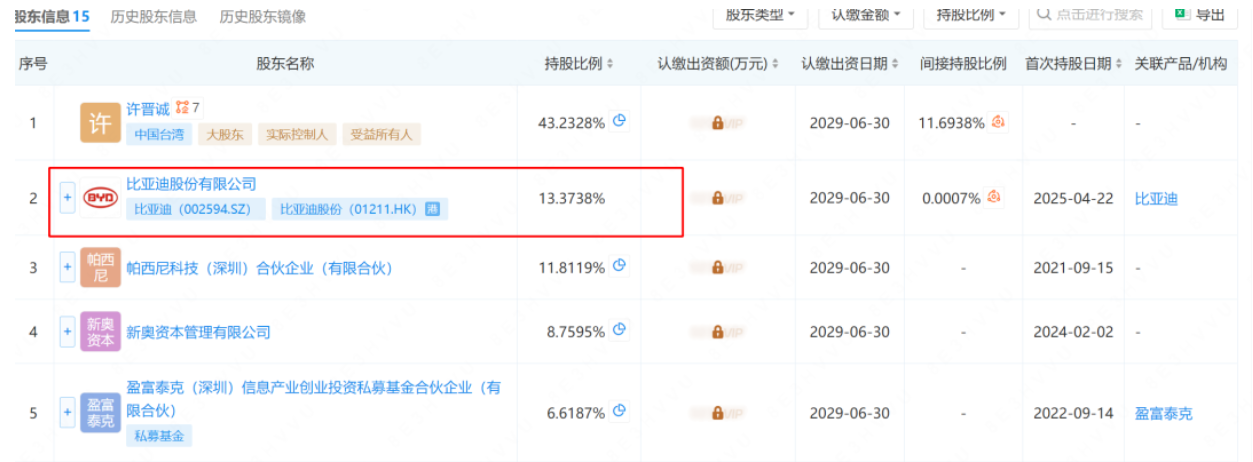Expand the 帕西尼科技 row

click(x=68, y=268)
